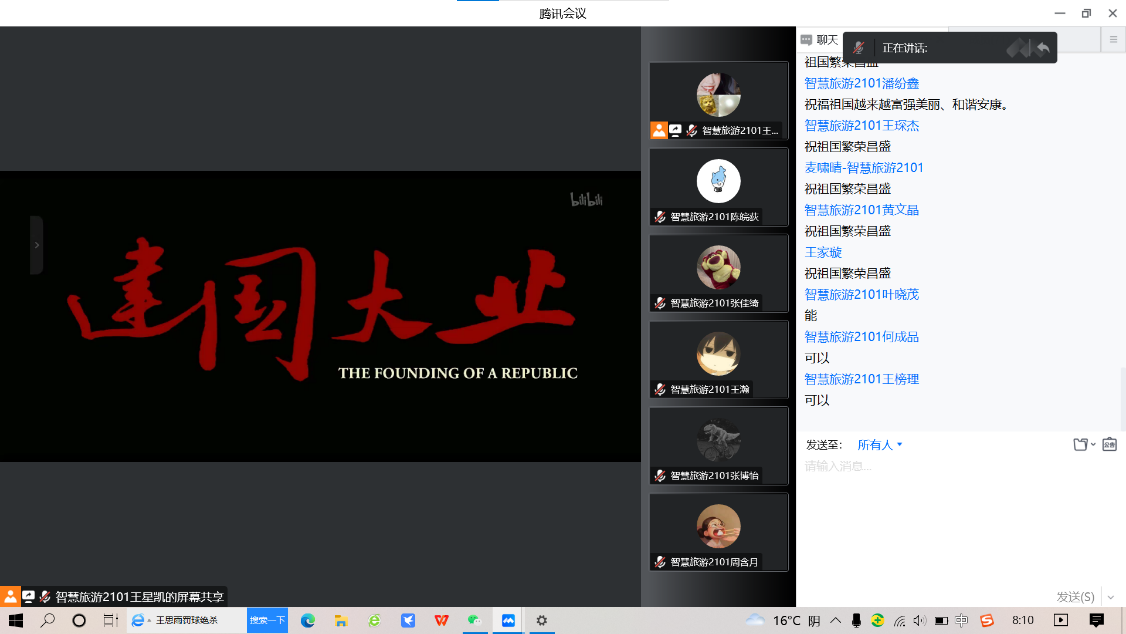The width and height of the screenshot is (1126, 634).
Task: Select sender name 智慧旅游2101王榜理 in chat
Action: coord(862,379)
